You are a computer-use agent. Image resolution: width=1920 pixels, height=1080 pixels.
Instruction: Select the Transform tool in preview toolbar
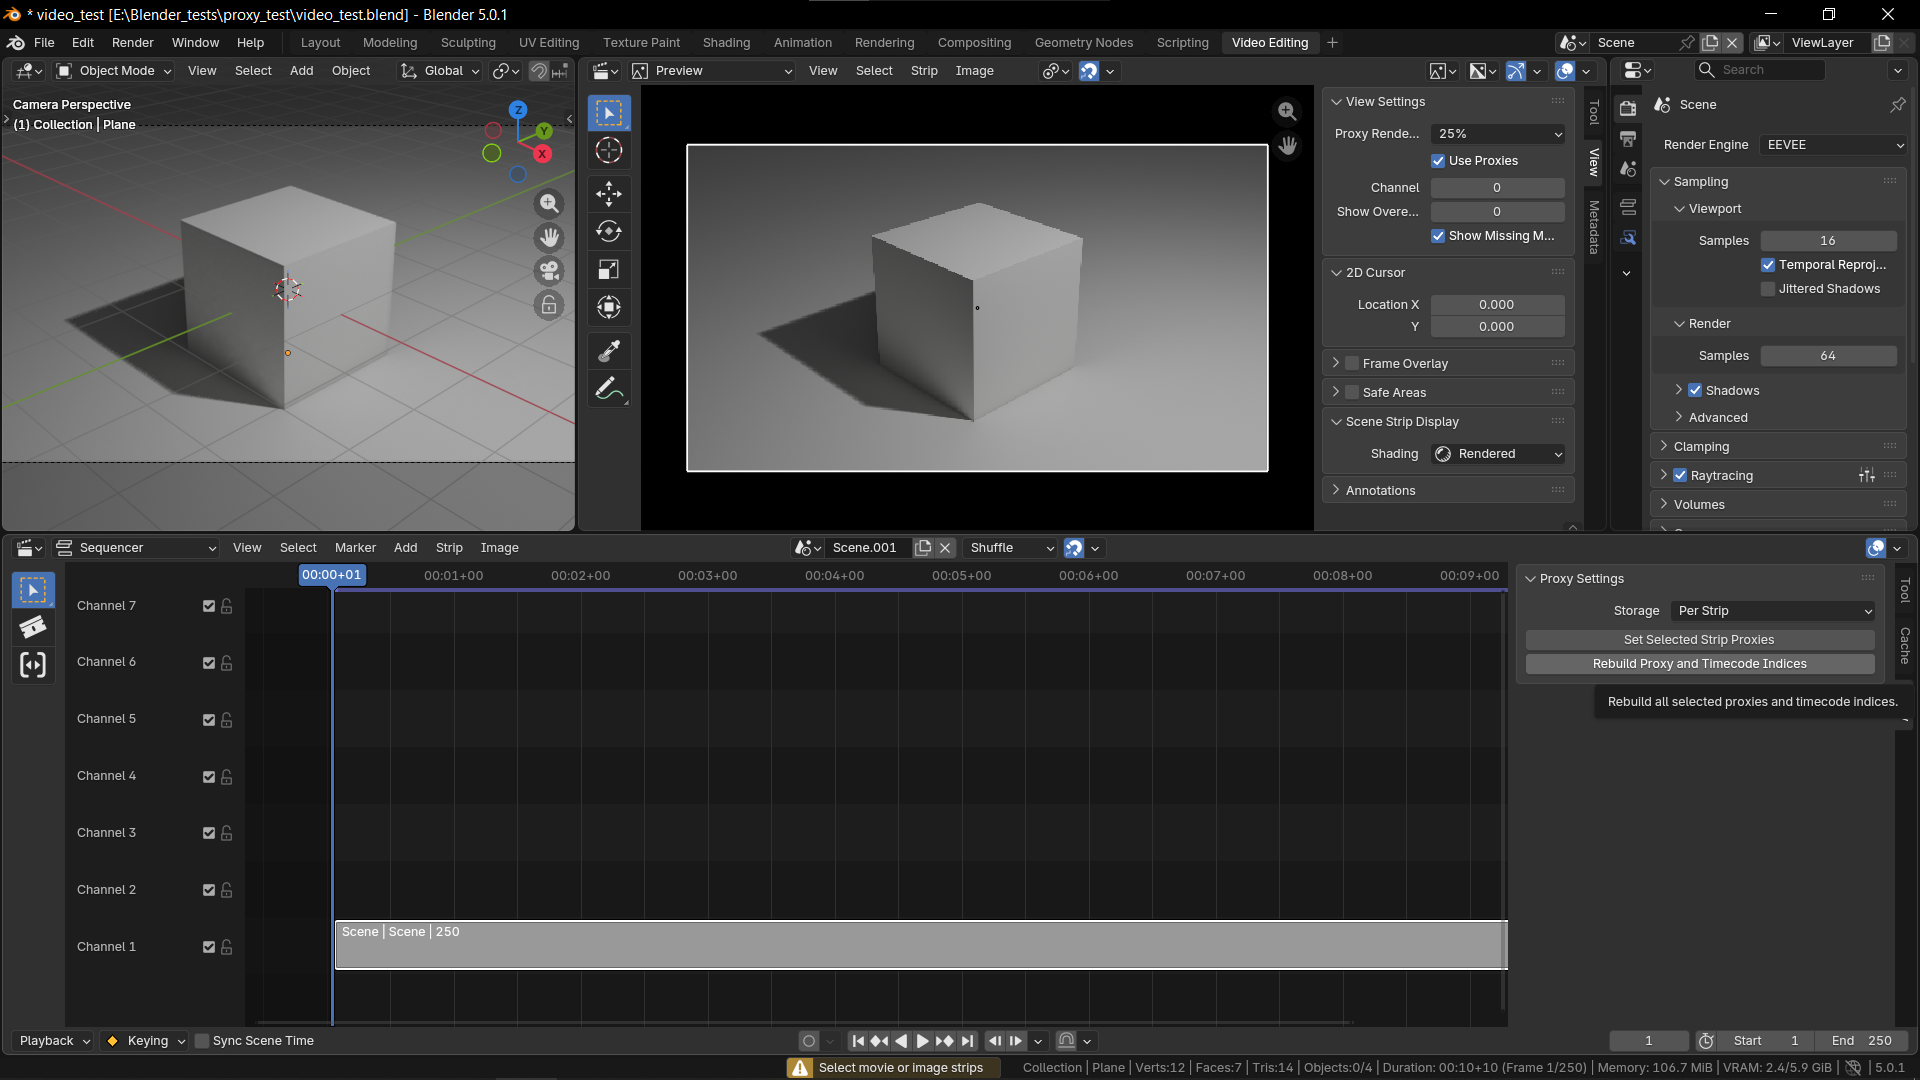(x=609, y=308)
